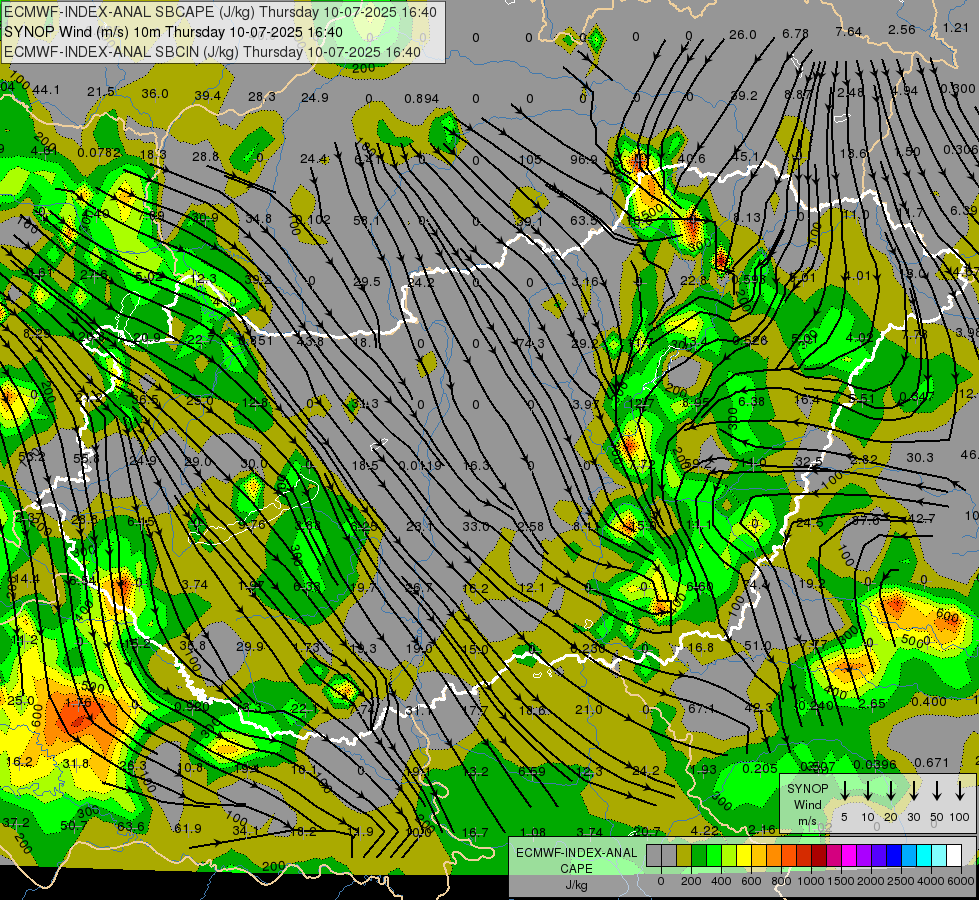The width and height of the screenshot is (979, 900).
Task: Click the SBCIN title line
Action: [212, 52]
